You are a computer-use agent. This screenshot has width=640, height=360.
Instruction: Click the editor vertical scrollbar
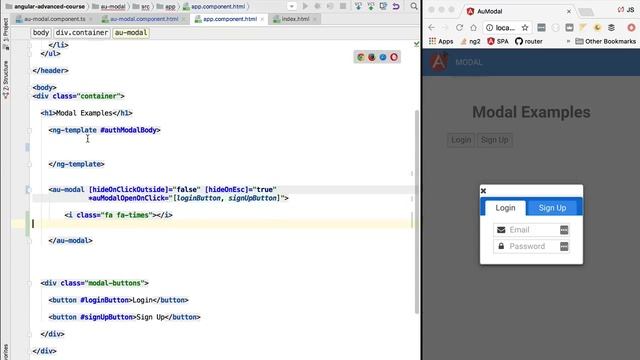coord(417,211)
